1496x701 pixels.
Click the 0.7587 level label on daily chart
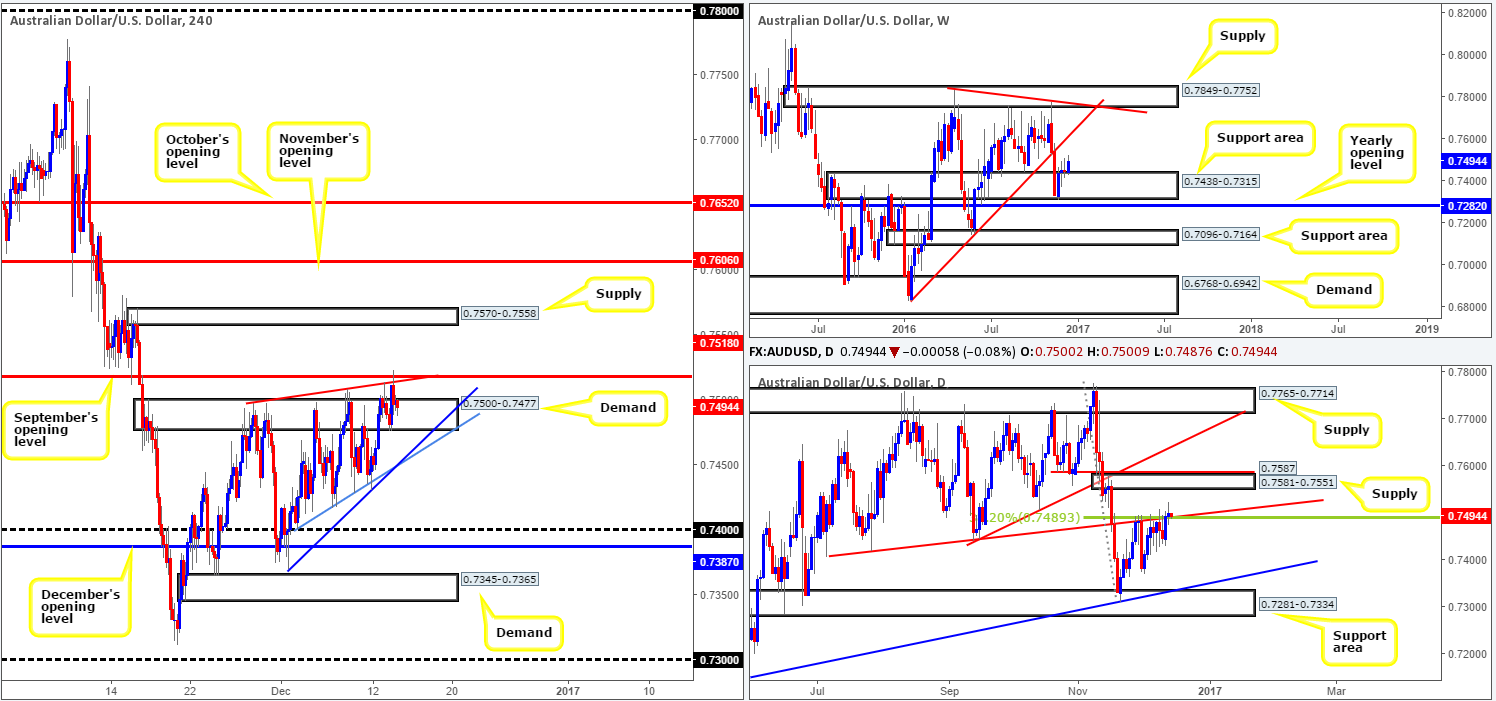tap(1279, 468)
